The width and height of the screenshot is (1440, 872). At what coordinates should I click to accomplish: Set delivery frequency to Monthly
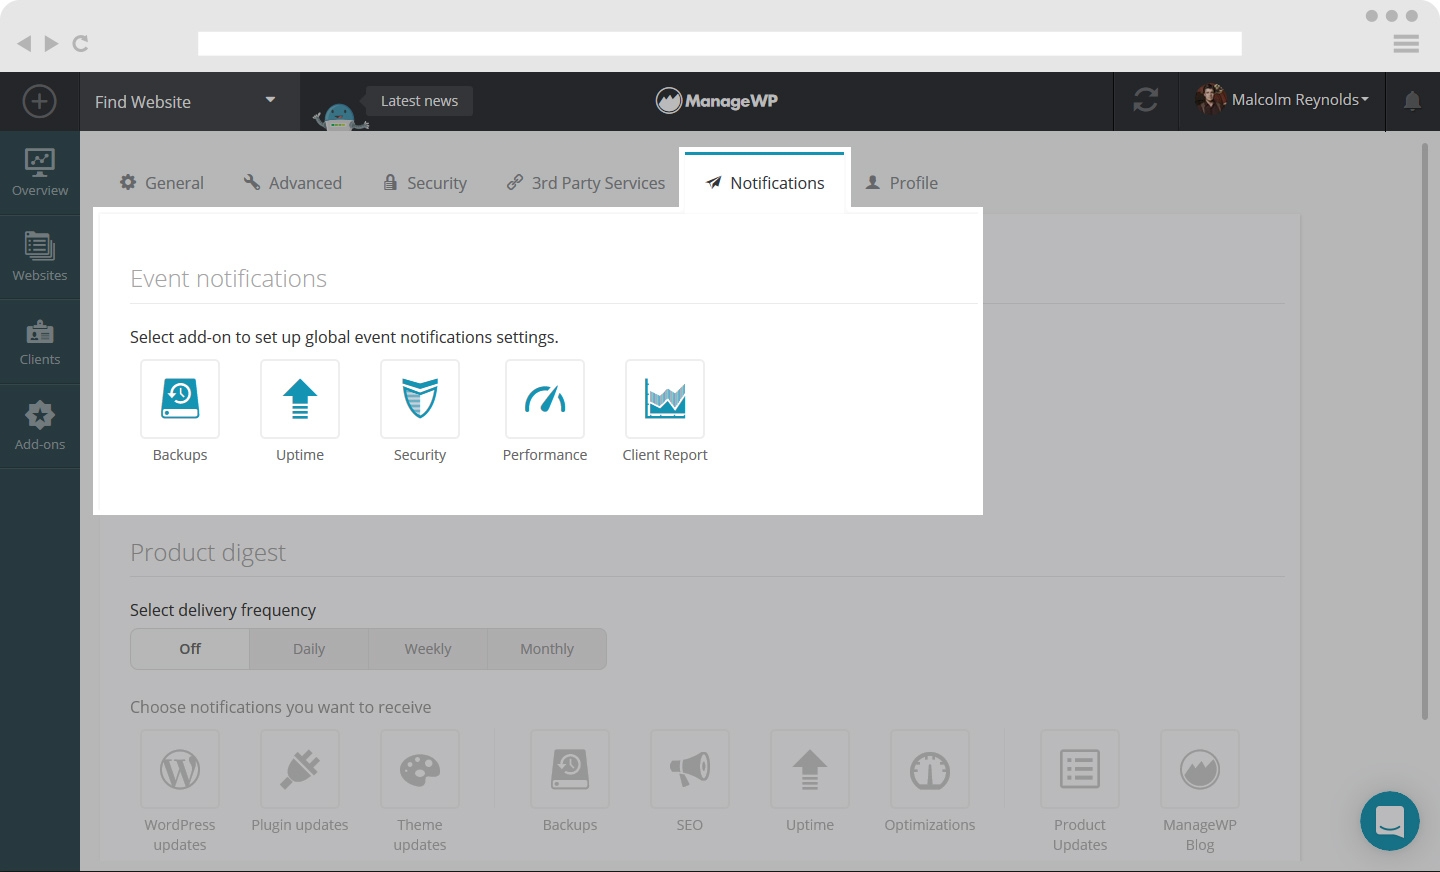click(x=547, y=649)
